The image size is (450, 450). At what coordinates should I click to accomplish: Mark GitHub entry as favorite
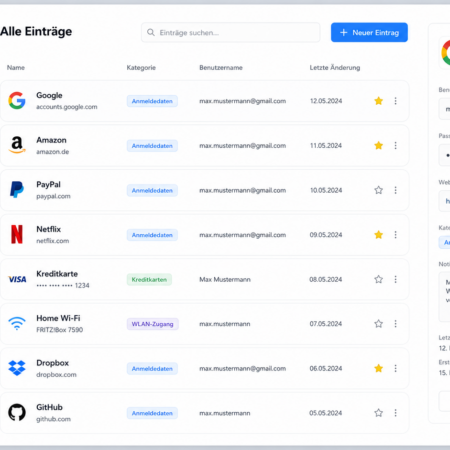click(378, 413)
